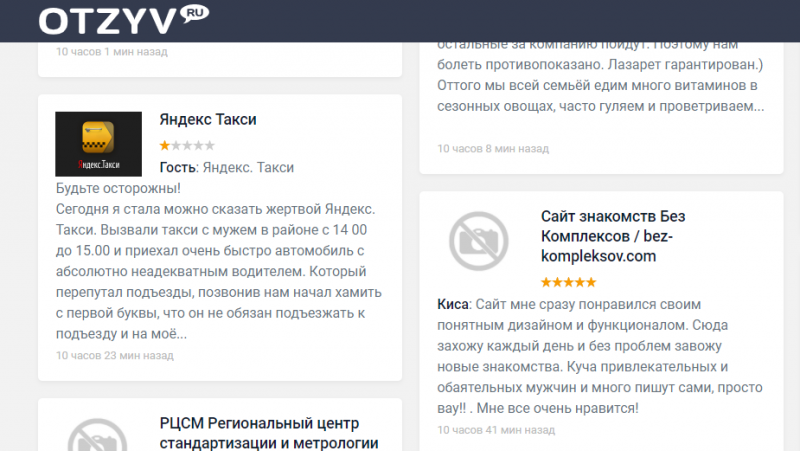
Task: Open the Сайт знакомств Без Комплексов title
Action: tap(613, 236)
